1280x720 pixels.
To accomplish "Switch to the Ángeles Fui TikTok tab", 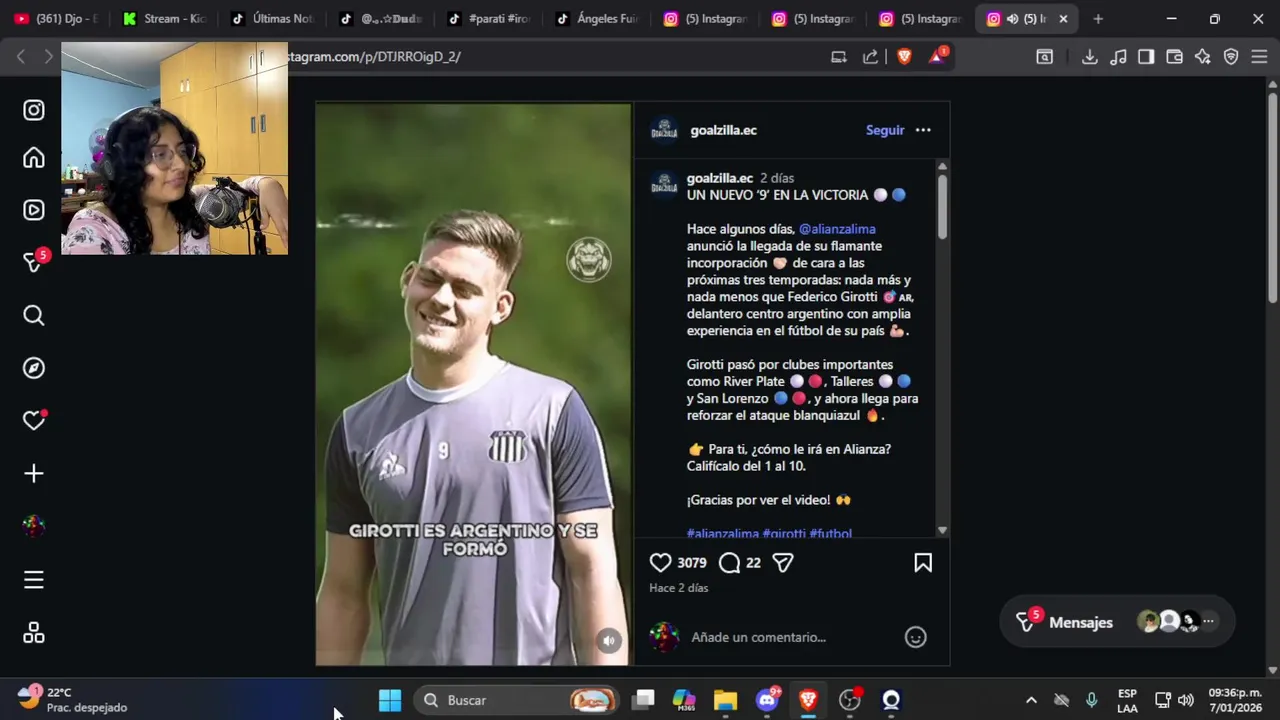I will (597, 19).
